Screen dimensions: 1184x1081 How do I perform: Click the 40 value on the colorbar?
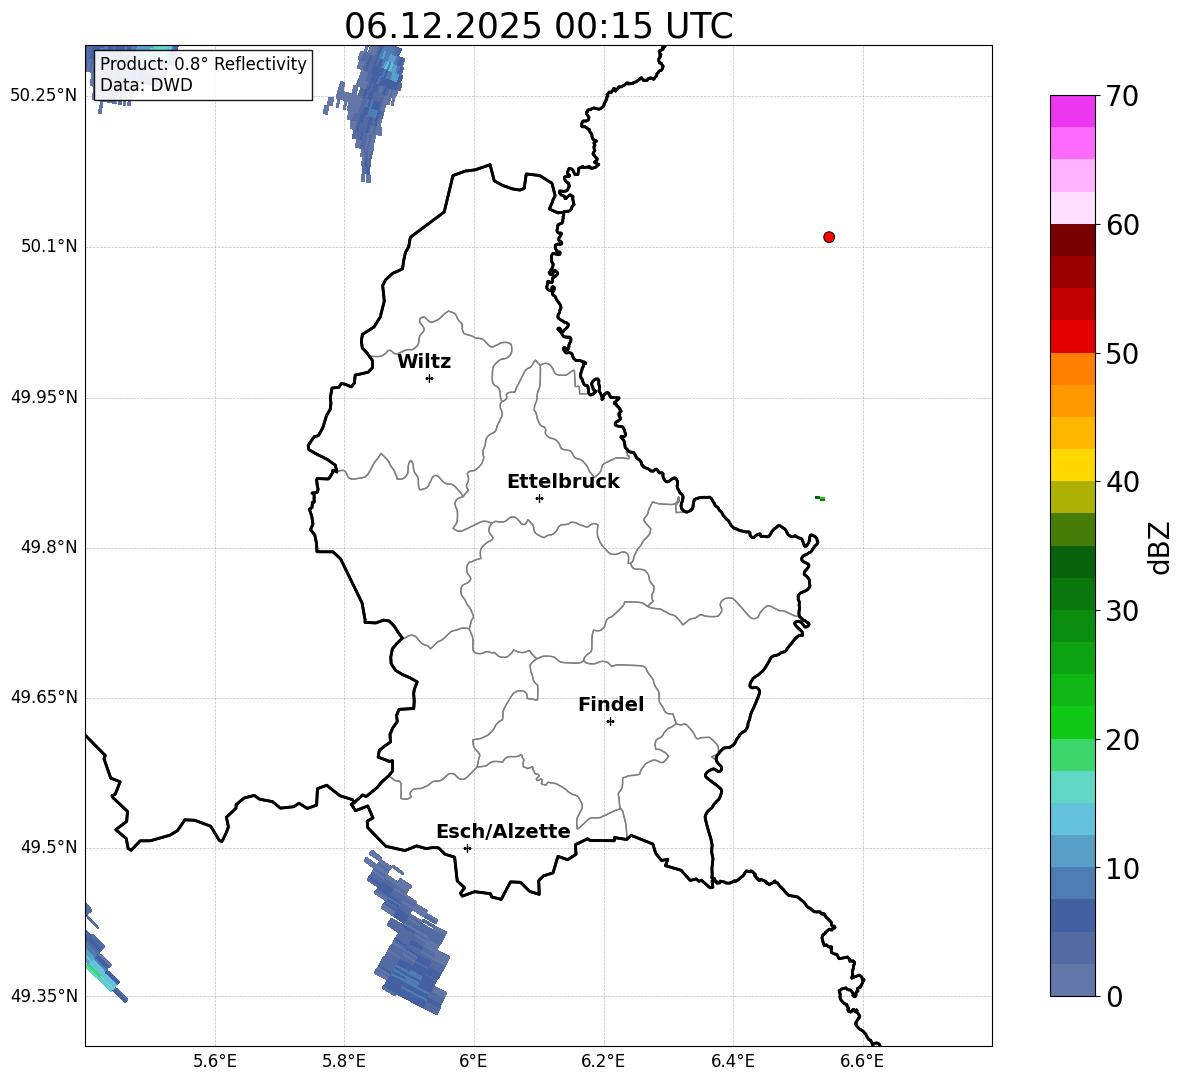(x=1122, y=482)
